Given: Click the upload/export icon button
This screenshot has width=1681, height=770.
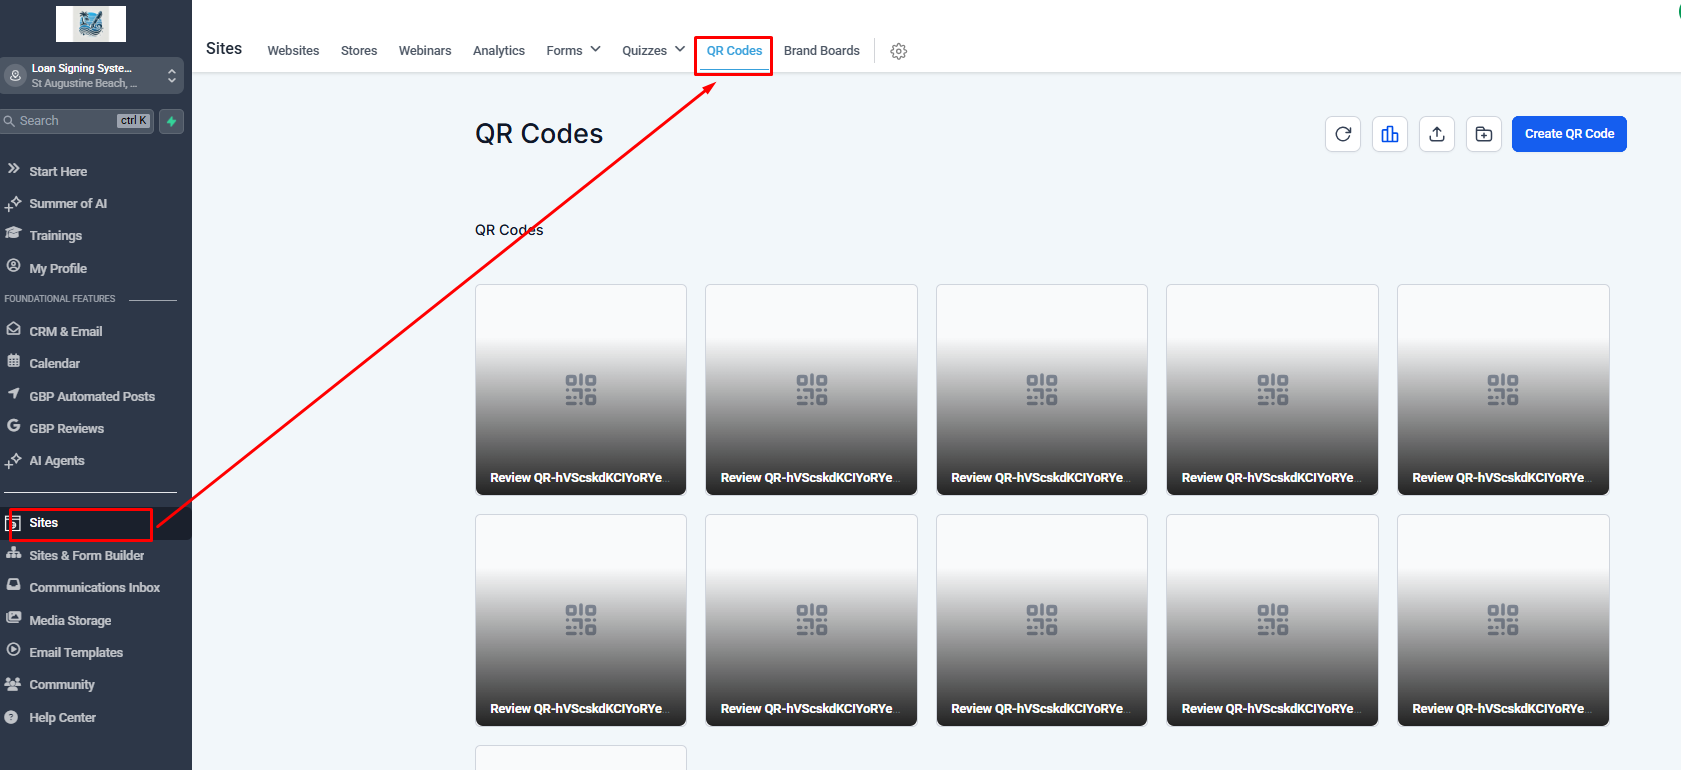Looking at the screenshot, I should pyautogui.click(x=1437, y=134).
